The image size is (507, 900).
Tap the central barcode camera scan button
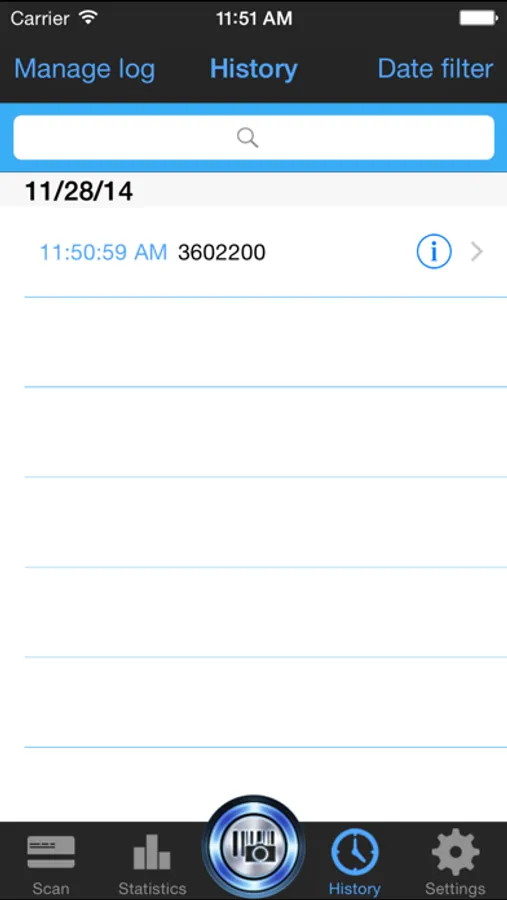(253, 848)
